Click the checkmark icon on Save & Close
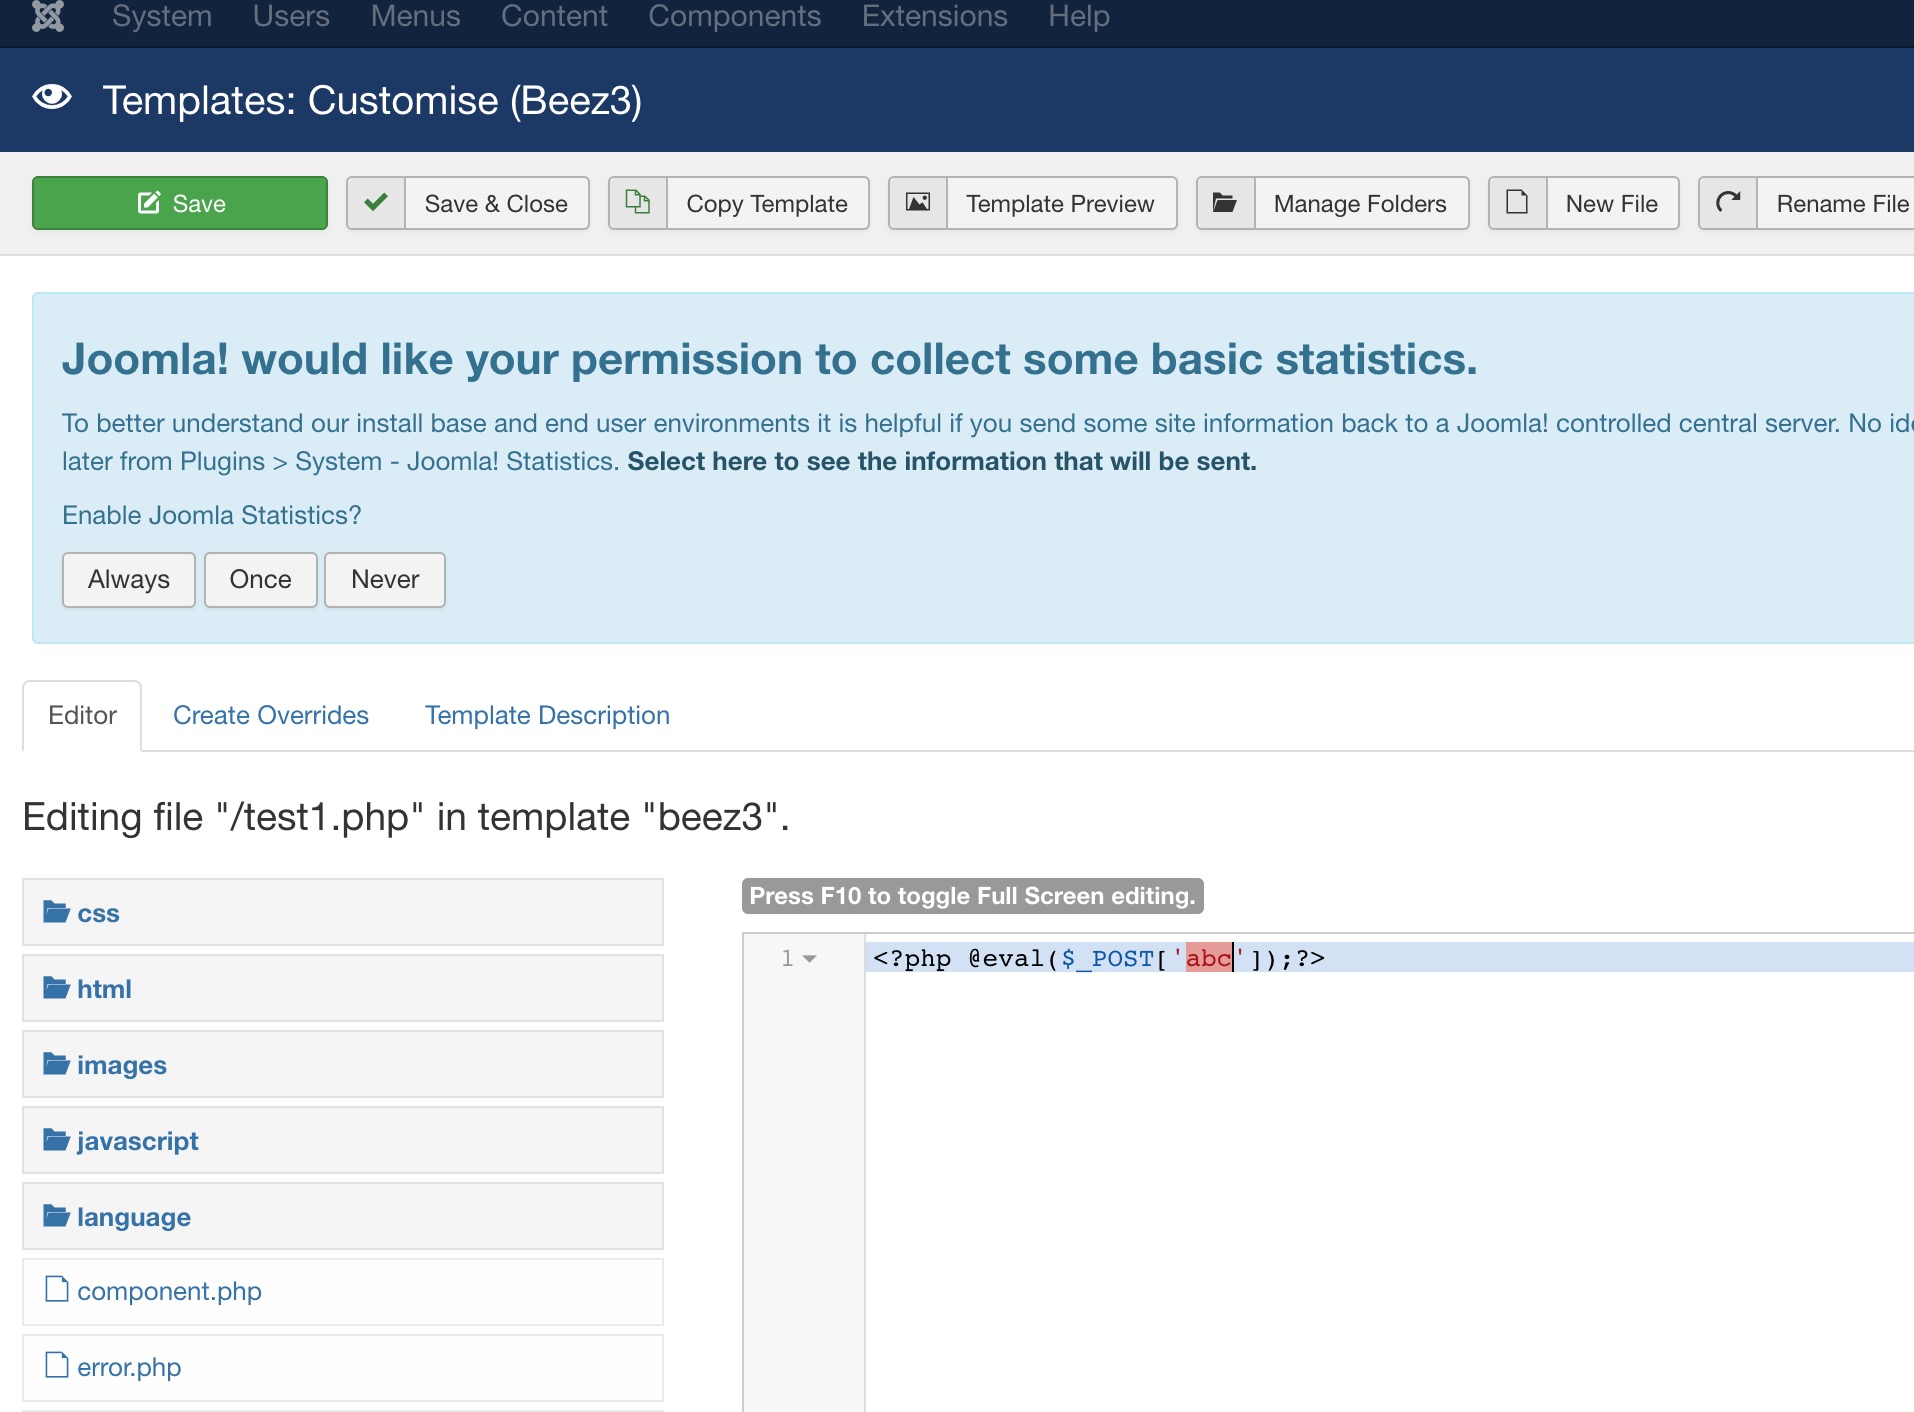Screen dimensions: 1914x1412 (x=376, y=203)
